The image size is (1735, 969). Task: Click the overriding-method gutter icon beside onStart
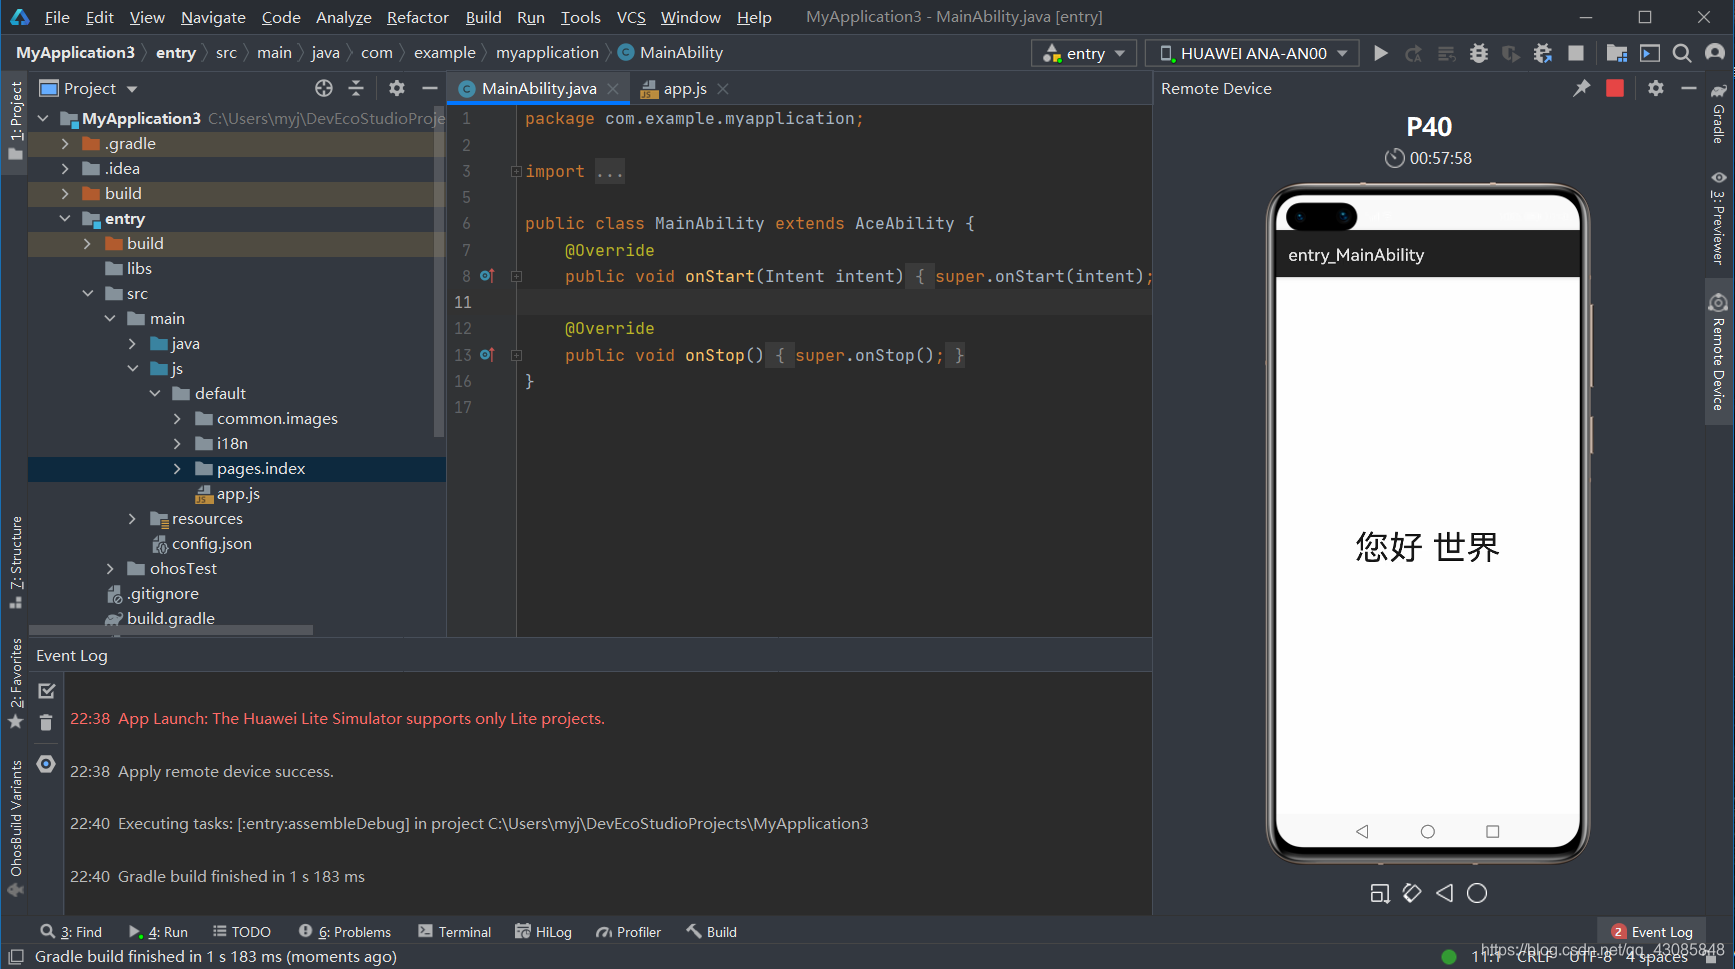[487, 275]
